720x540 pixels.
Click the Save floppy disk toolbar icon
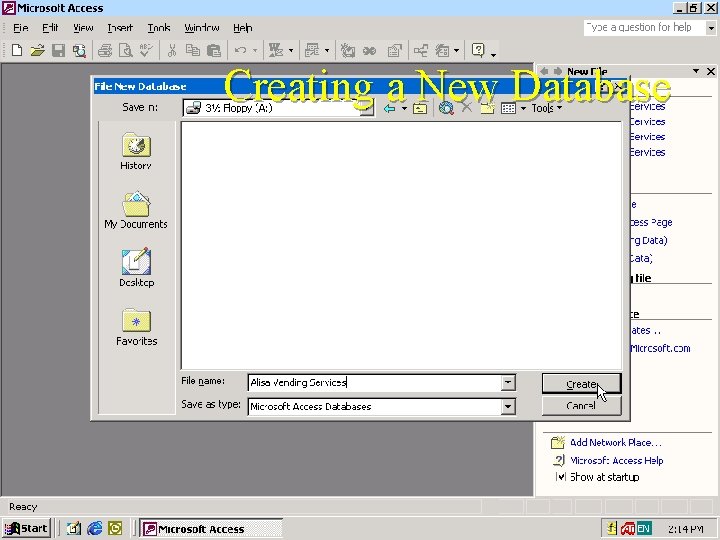58,50
